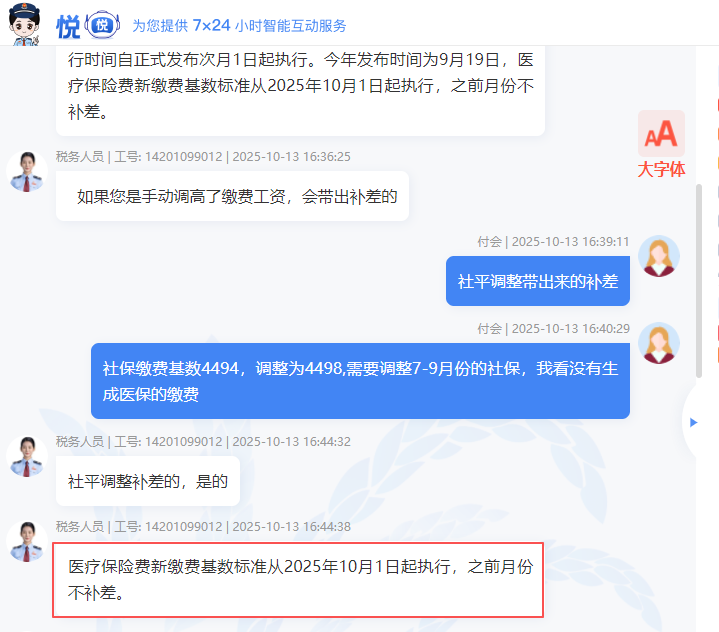The image size is (719, 632).
Task: Toggle the 大字体 large font icon
Action: pyautogui.click(x=661, y=133)
